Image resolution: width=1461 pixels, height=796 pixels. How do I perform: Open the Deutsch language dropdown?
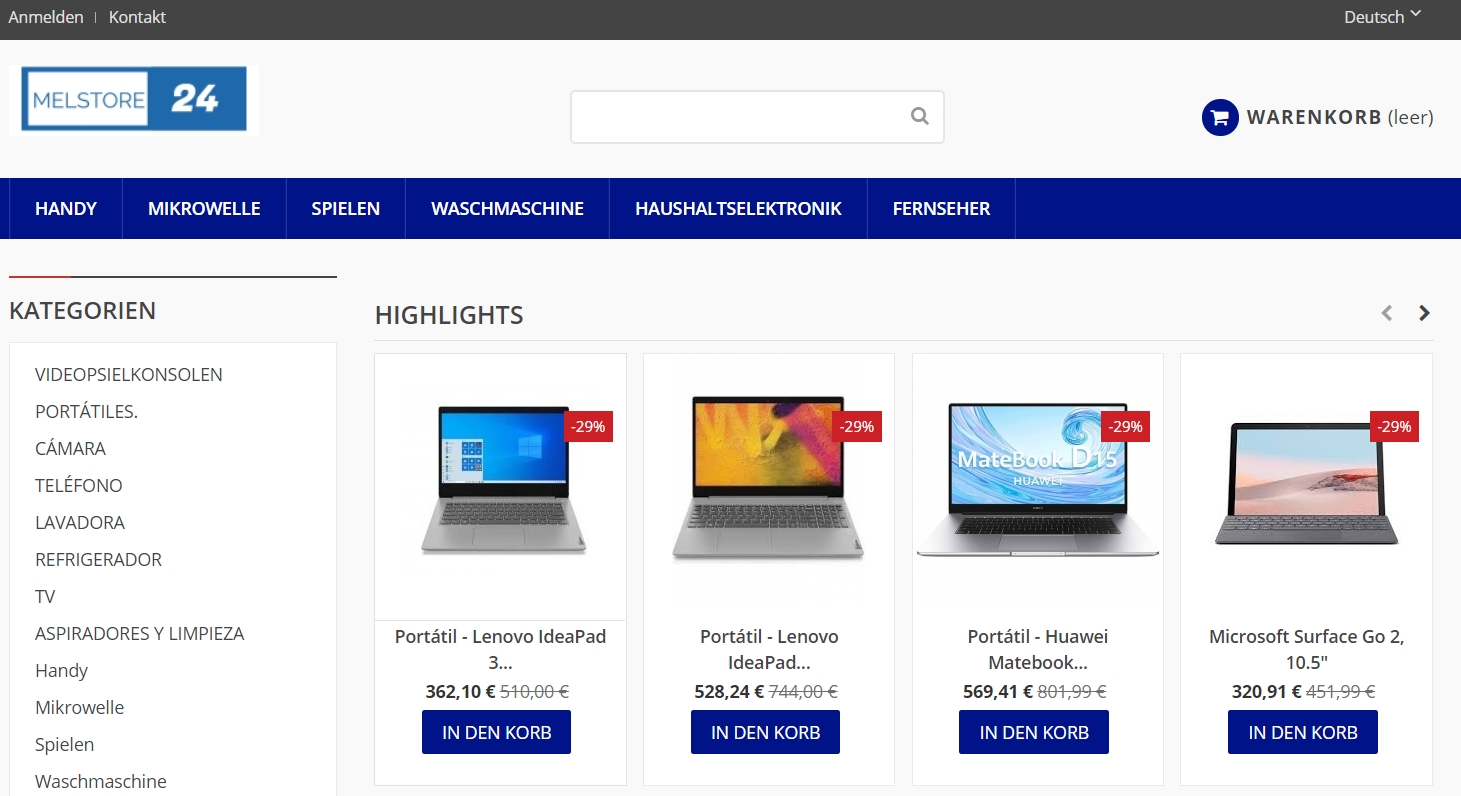(1382, 17)
